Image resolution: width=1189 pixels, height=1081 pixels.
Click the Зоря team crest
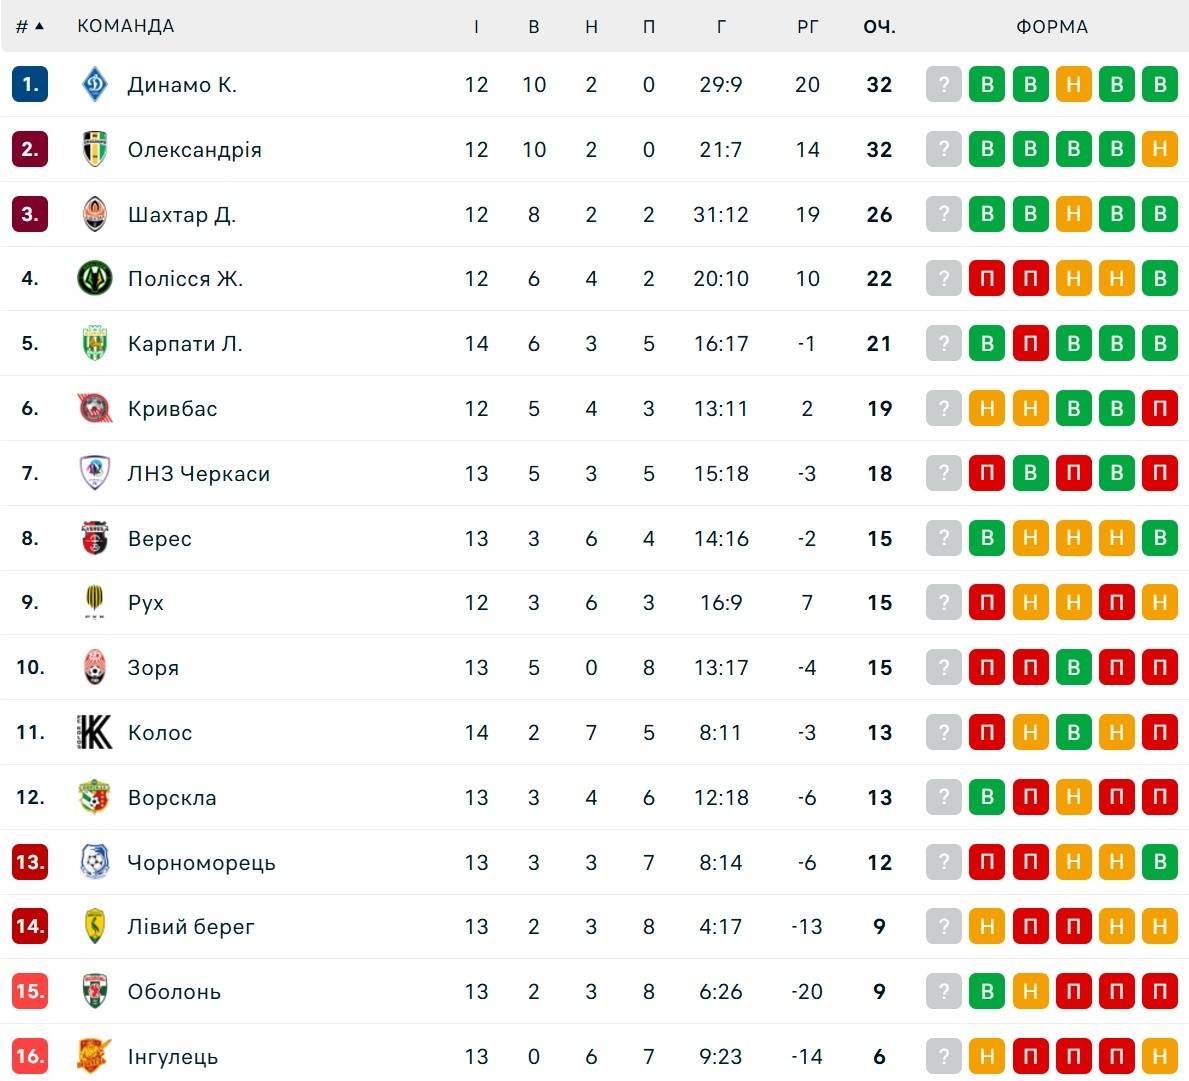coord(95,667)
